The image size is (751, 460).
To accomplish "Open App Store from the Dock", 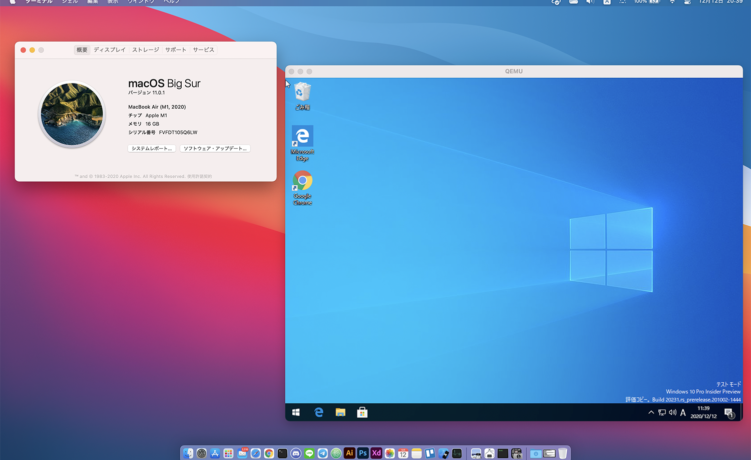I will coord(215,453).
